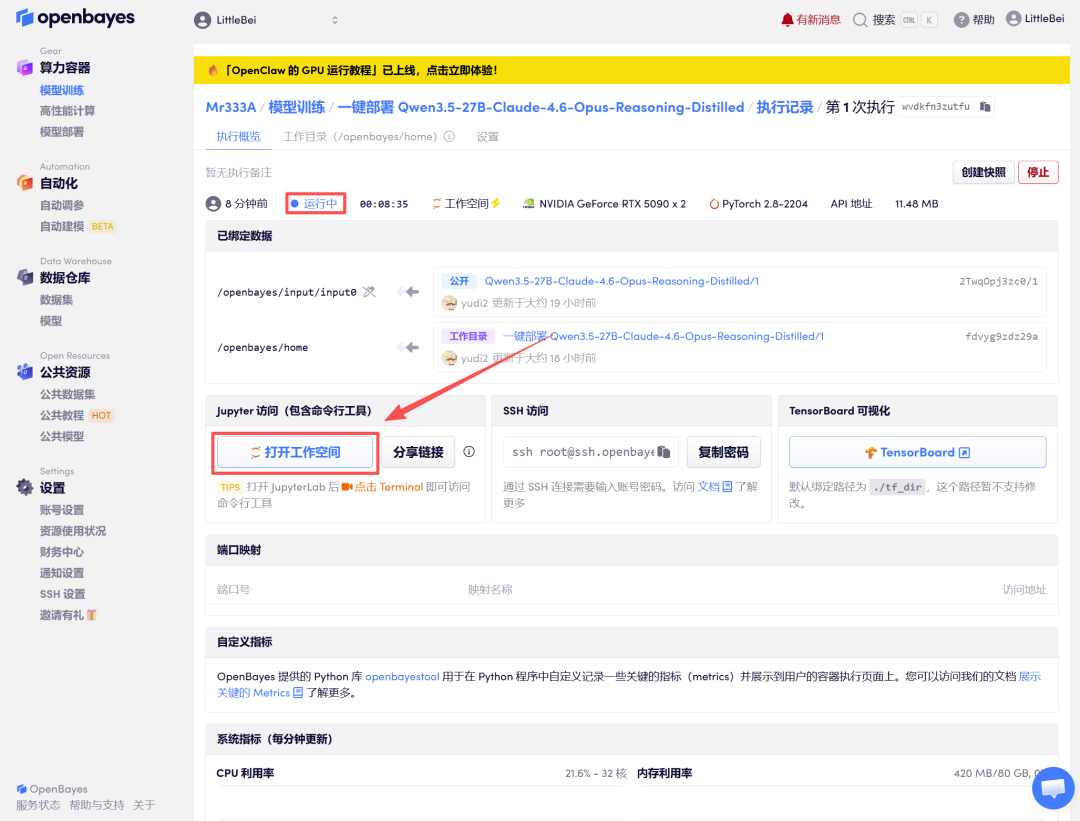Open 关于 footer link

click(x=144, y=805)
